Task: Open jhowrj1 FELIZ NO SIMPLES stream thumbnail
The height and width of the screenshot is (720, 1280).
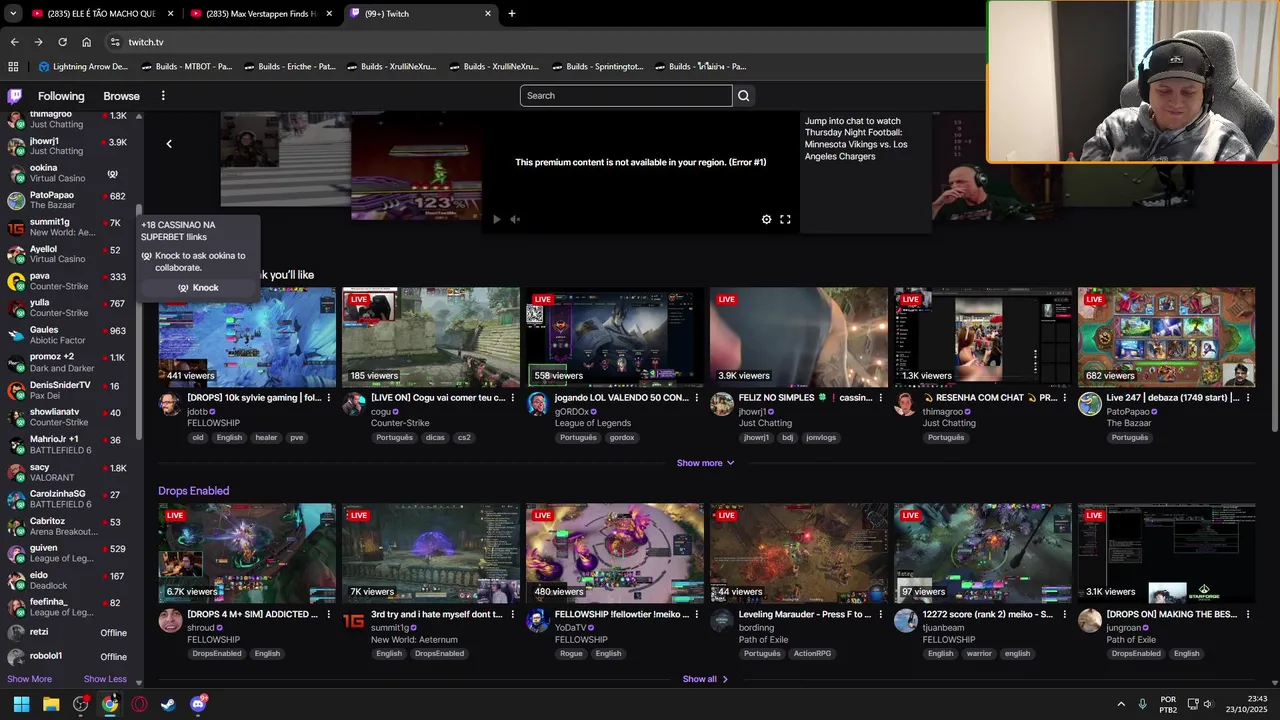Action: [798, 337]
